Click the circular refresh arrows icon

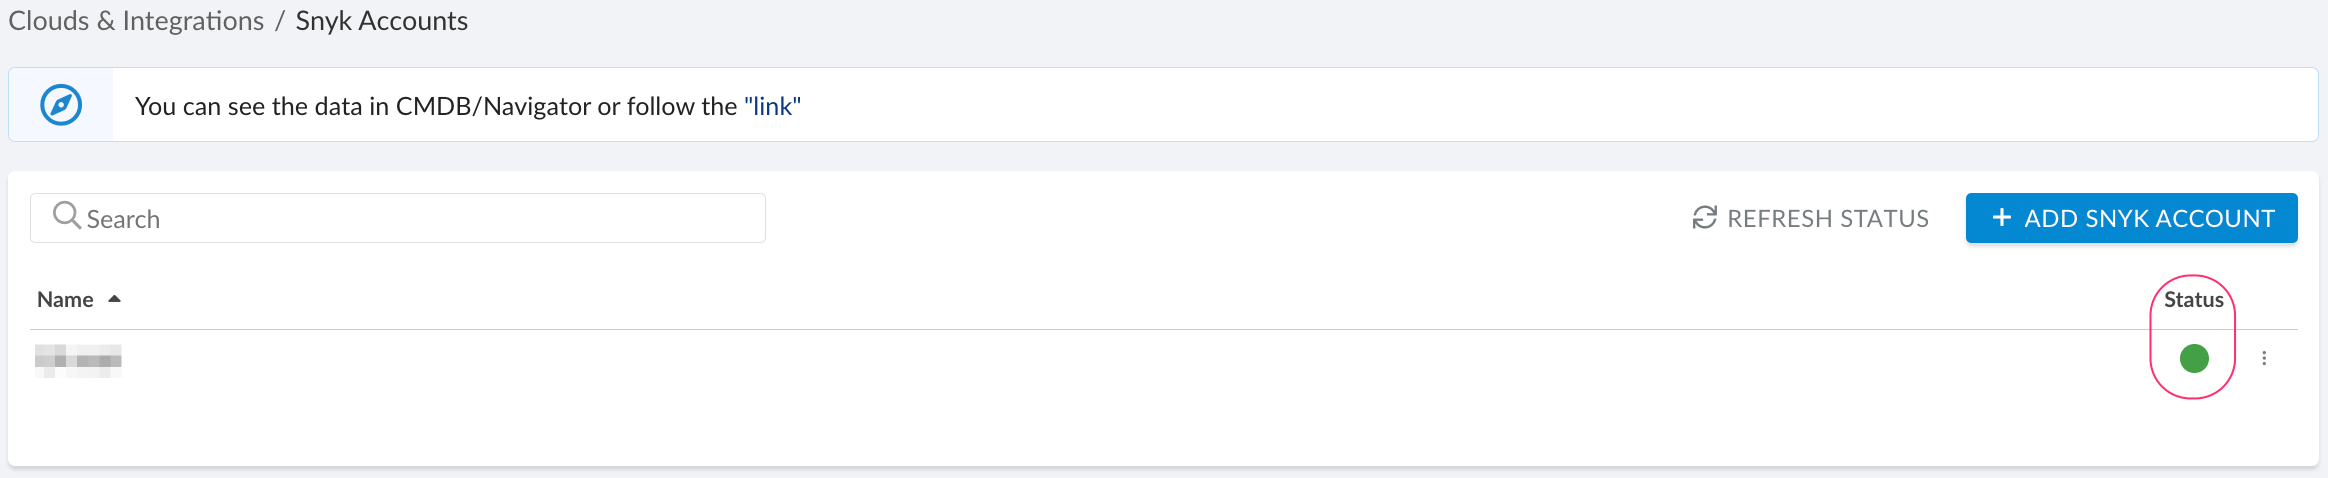coord(1704,218)
